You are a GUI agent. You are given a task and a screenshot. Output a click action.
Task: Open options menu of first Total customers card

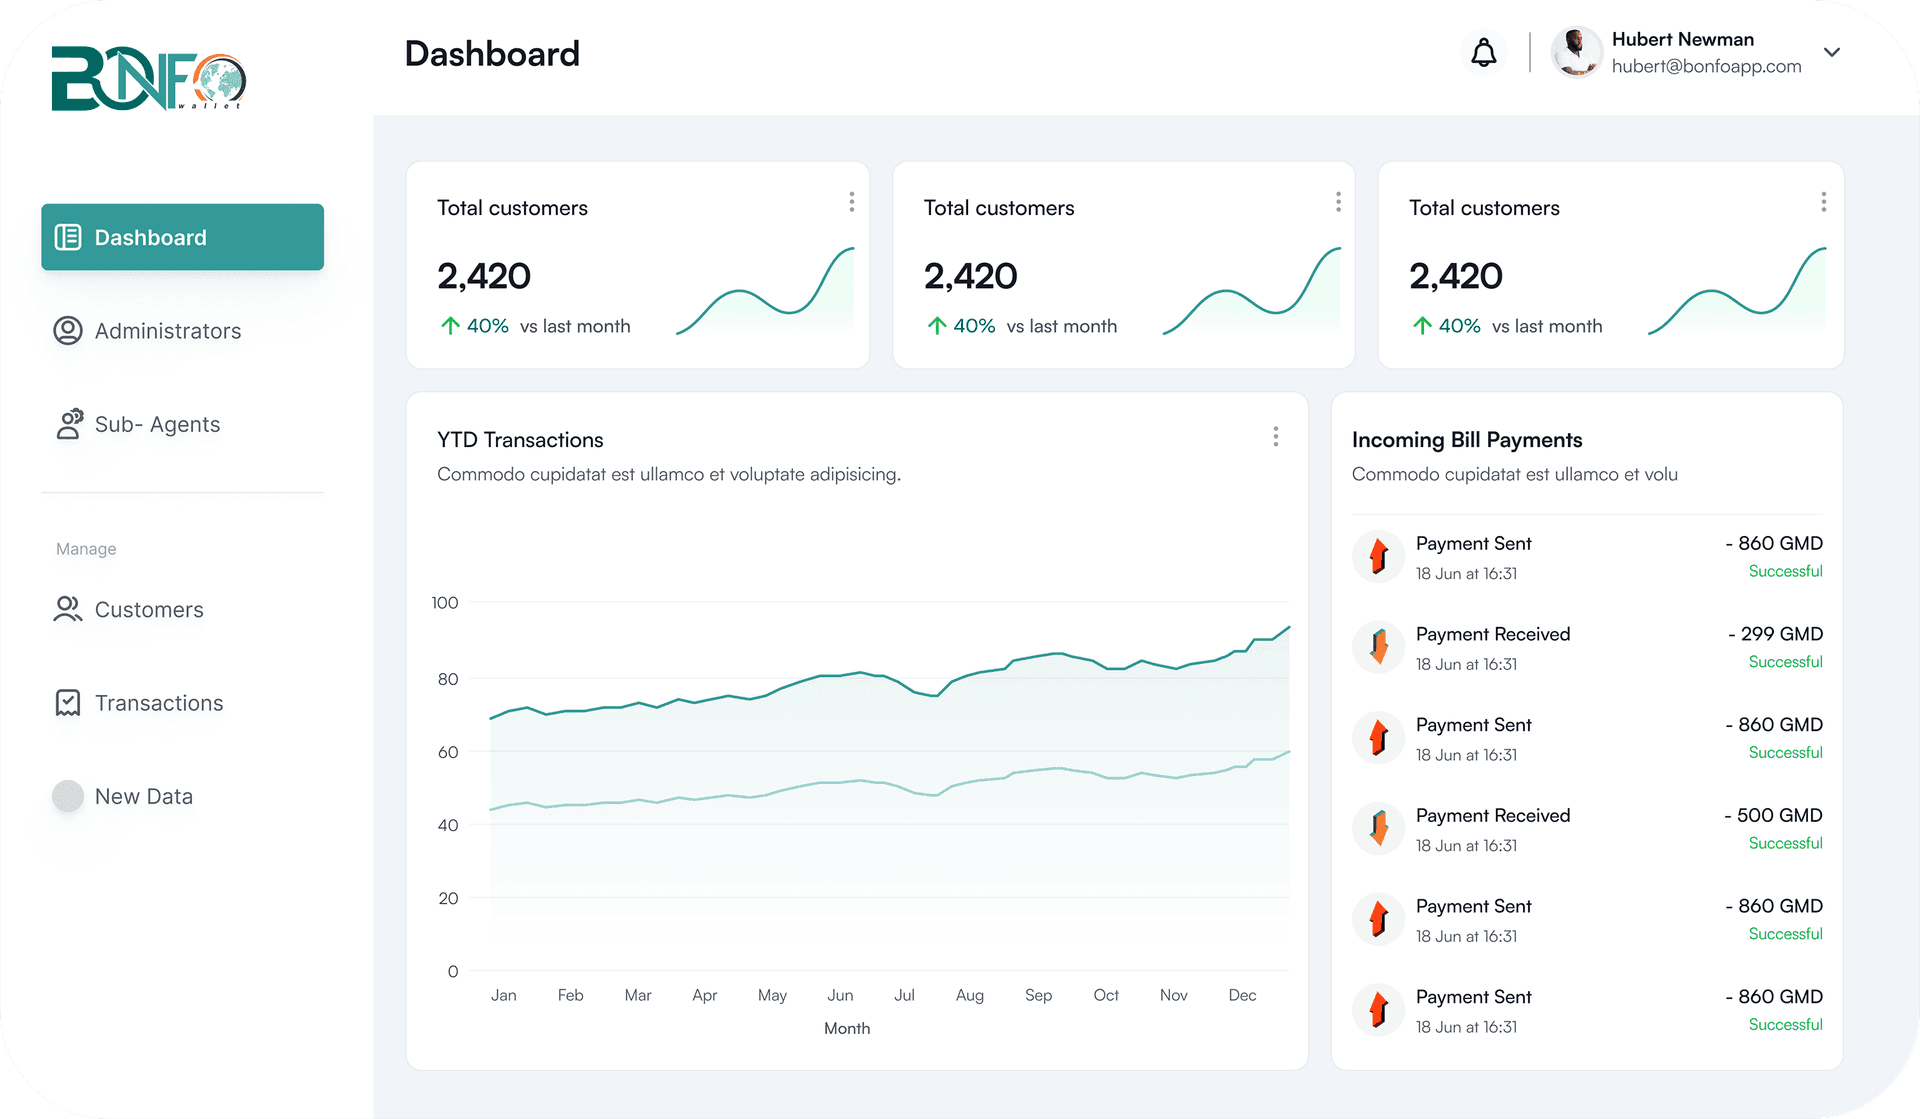pos(852,202)
